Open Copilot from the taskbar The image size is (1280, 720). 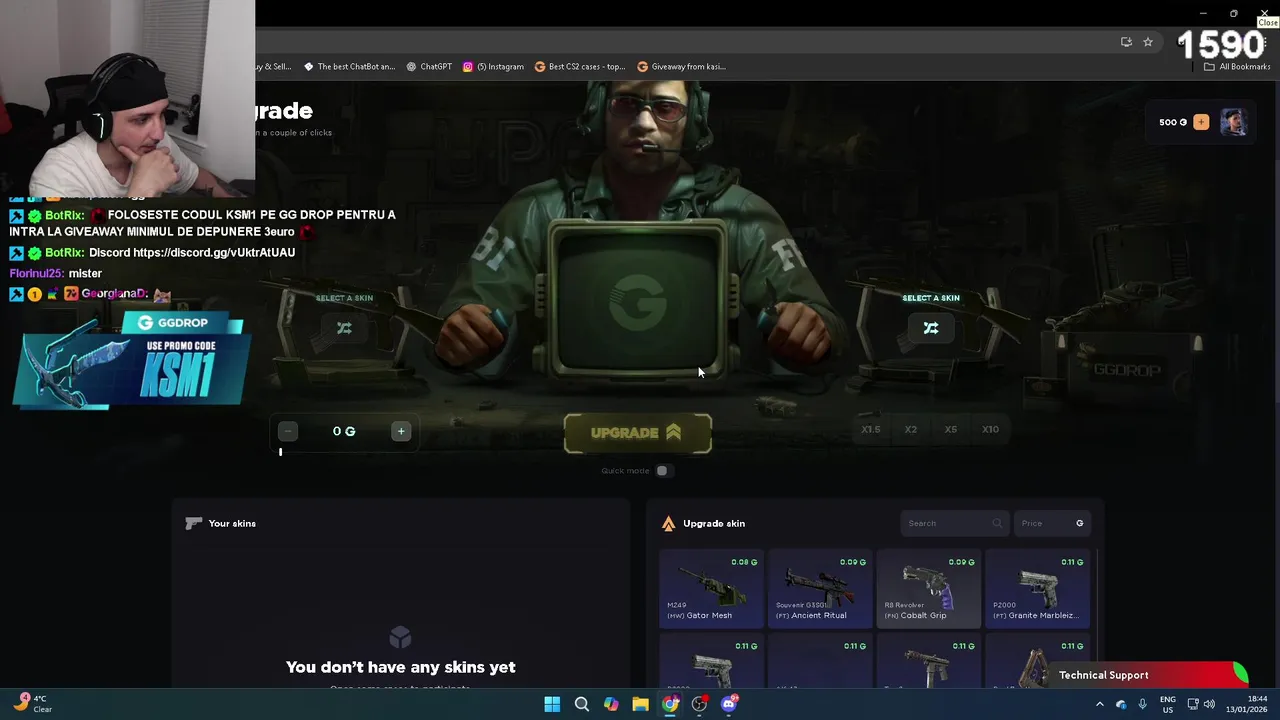point(611,704)
